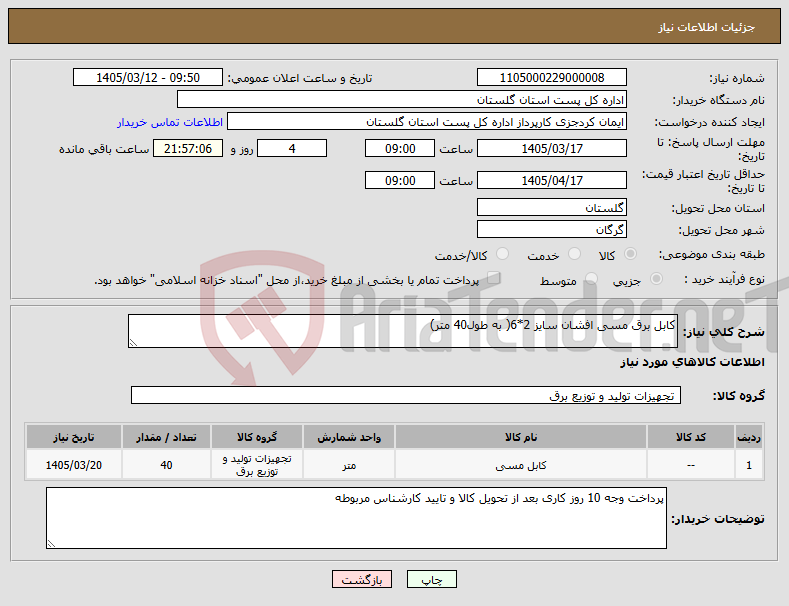Click the request creator name field
789x606 pixels.
click(x=427, y=122)
